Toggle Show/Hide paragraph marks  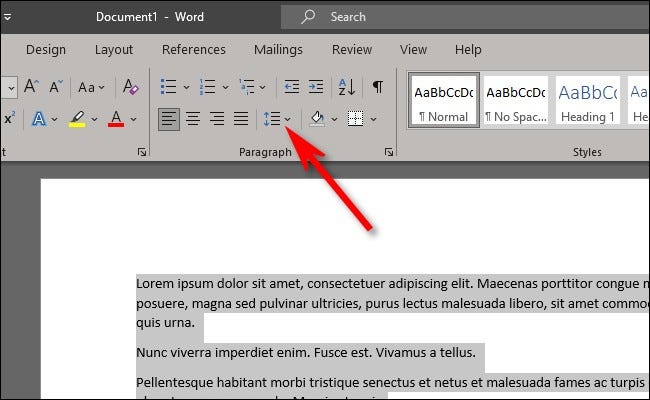pos(377,87)
